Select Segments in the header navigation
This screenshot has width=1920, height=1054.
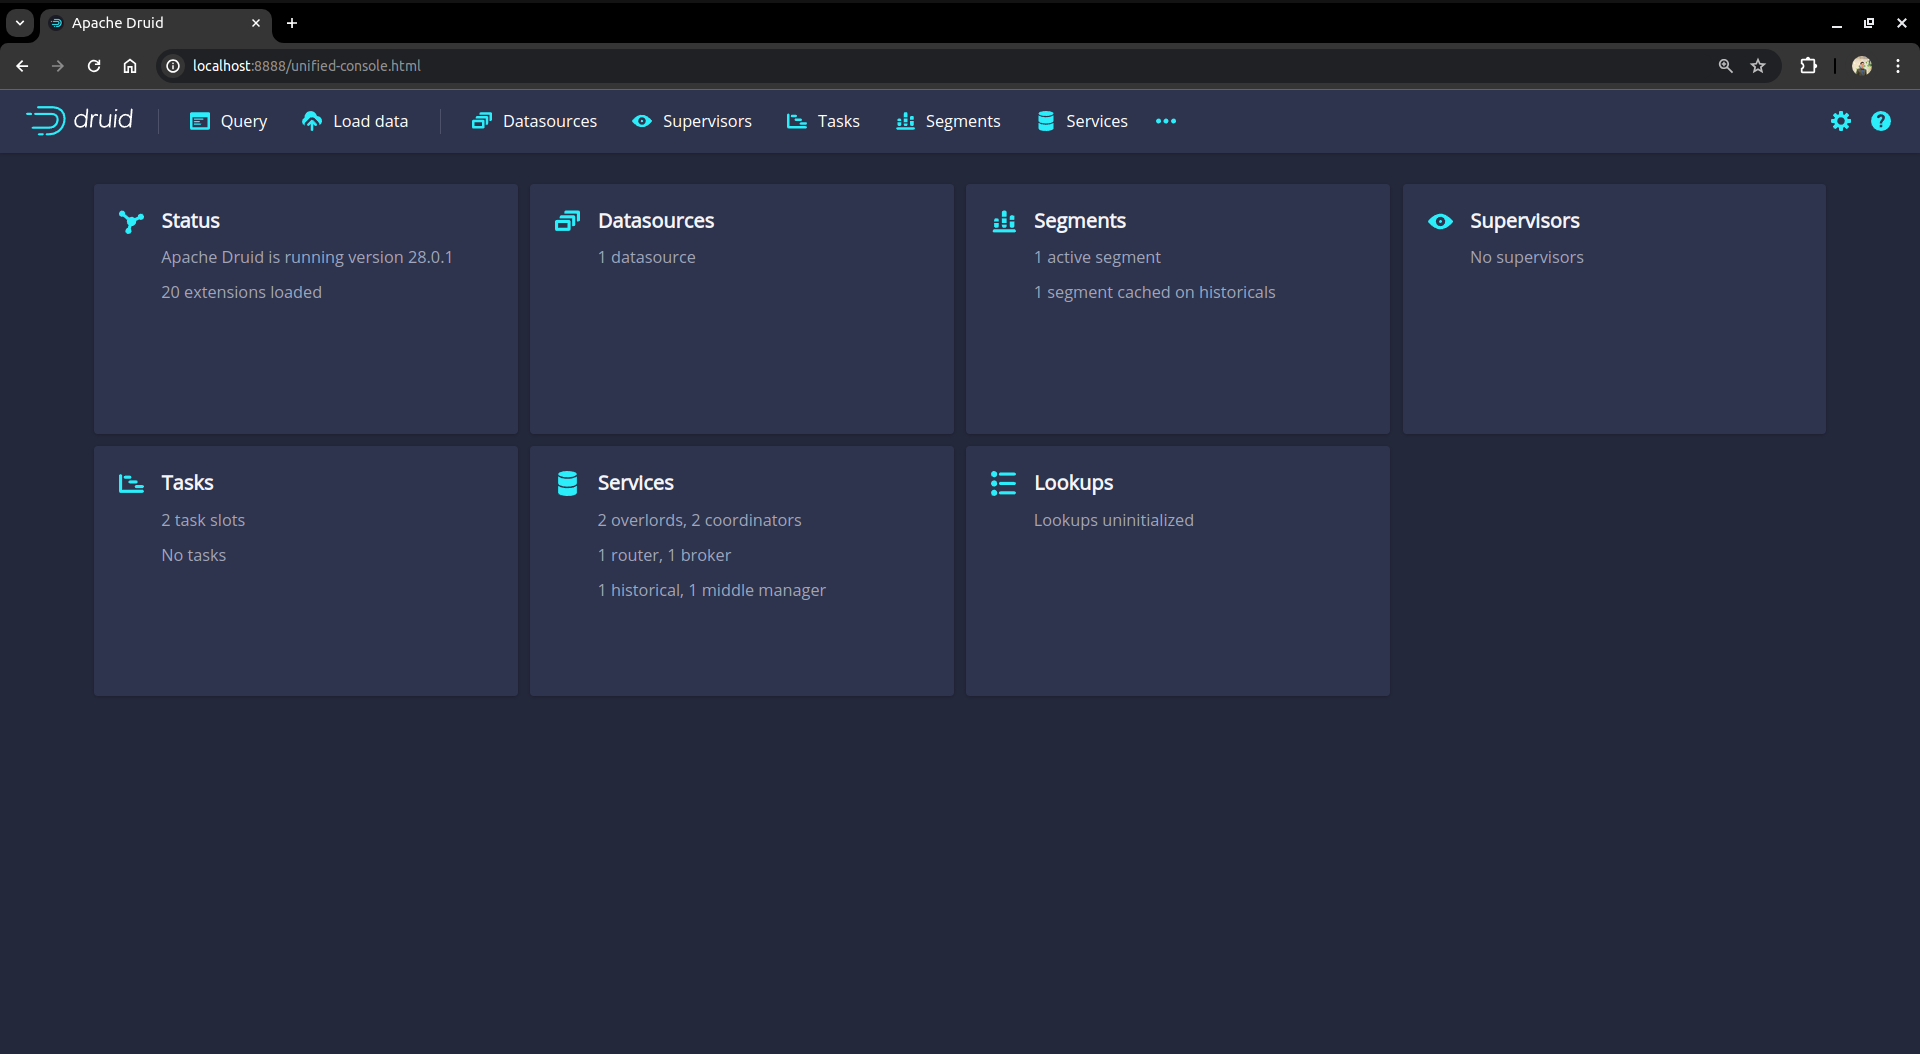(948, 121)
